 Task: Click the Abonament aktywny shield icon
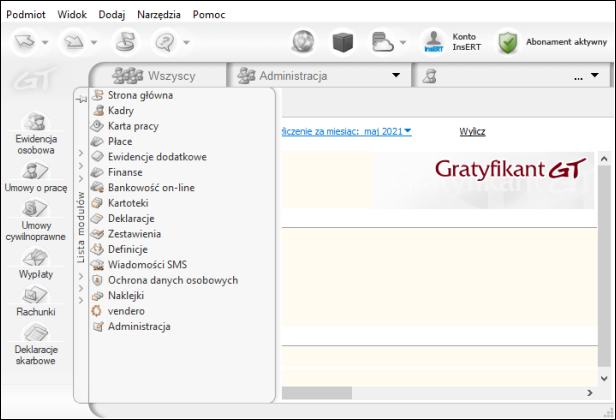click(x=508, y=42)
